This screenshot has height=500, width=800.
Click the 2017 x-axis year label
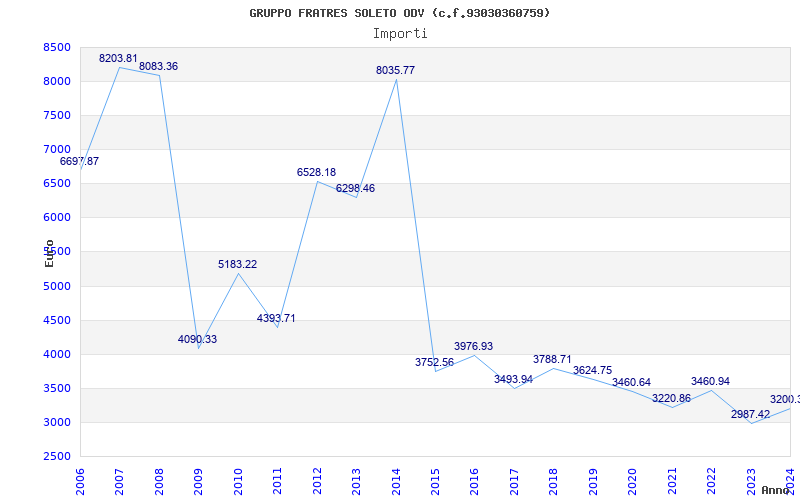(x=514, y=482)
